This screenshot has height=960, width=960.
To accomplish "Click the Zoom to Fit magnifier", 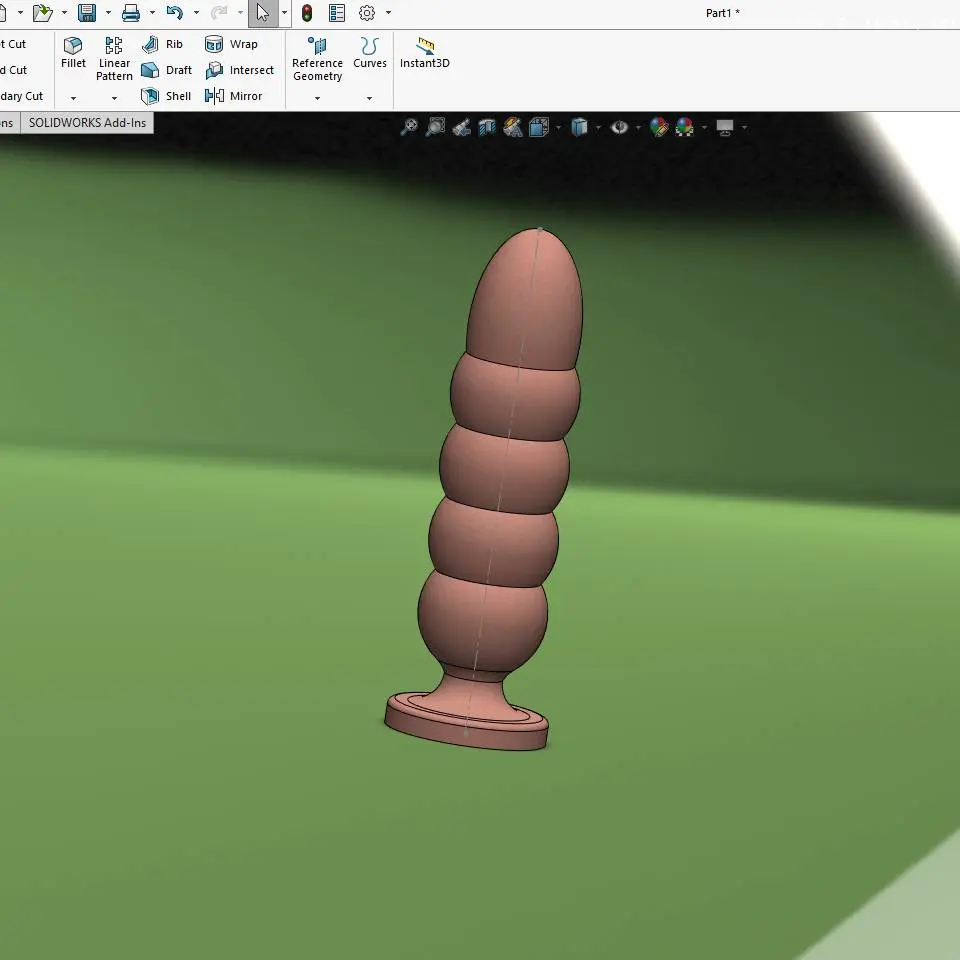I will [x=409, y=127].
